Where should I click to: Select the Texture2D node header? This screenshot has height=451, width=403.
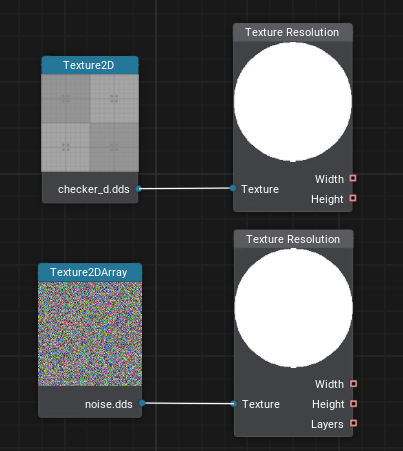coord(90,65)
